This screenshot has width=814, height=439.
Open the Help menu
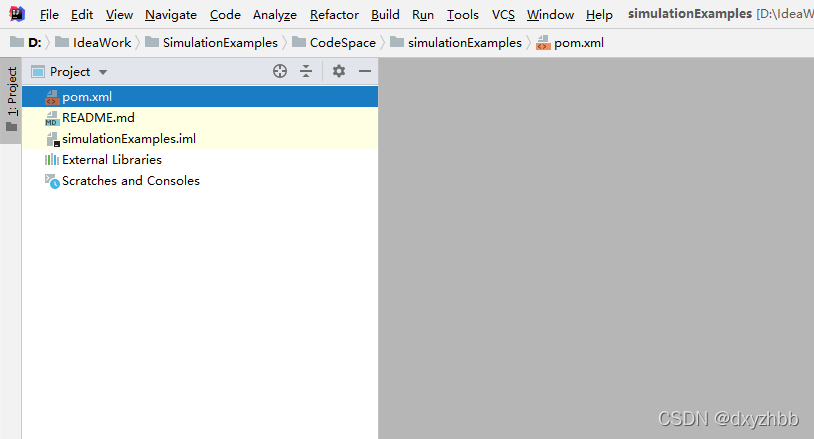coord(599,15)
